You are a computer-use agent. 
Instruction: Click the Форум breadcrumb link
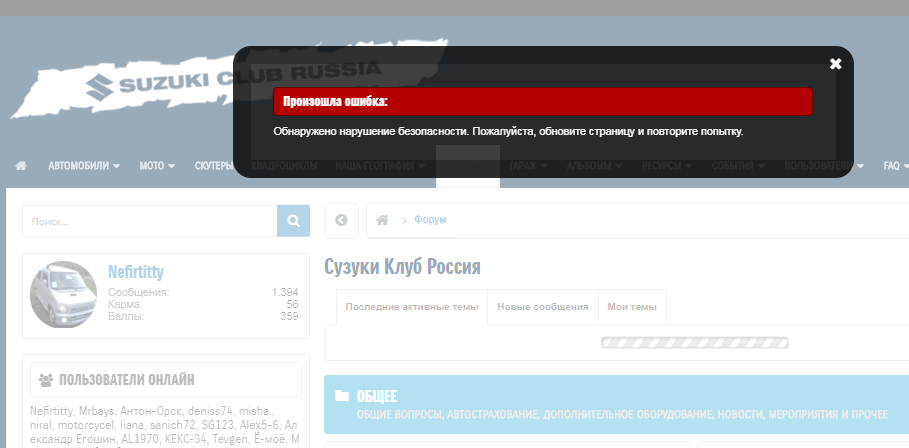(430, 220)
